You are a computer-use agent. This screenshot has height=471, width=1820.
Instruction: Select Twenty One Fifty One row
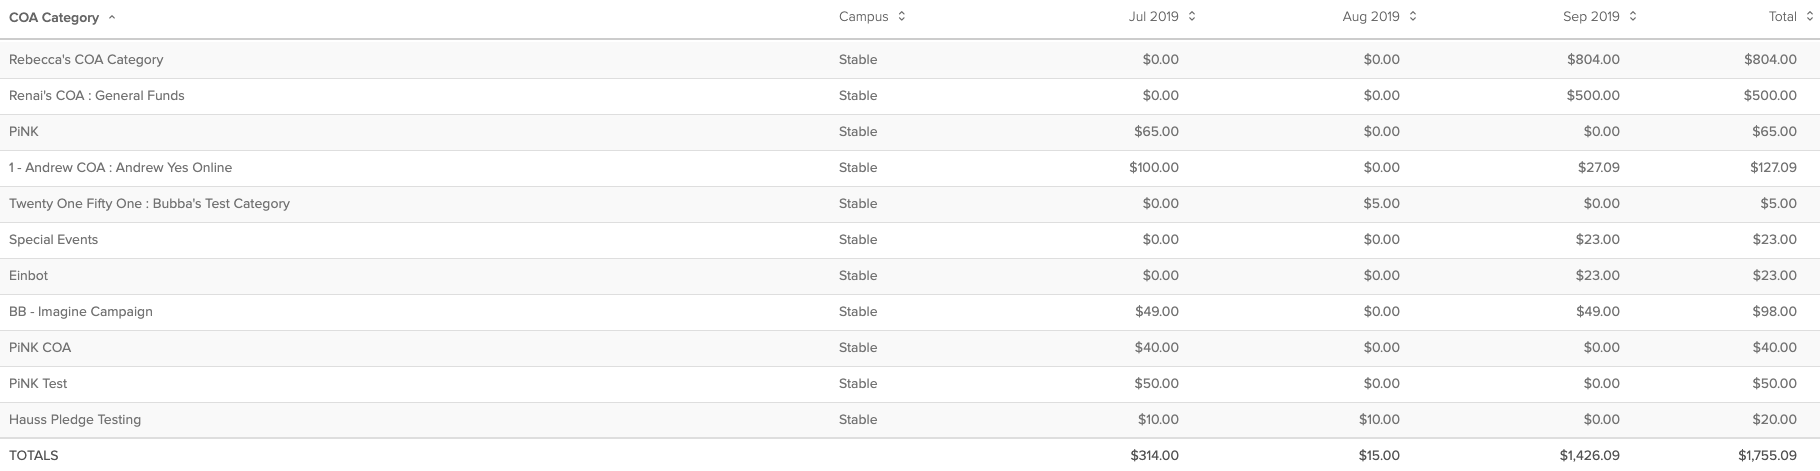(x=149, y=204)
